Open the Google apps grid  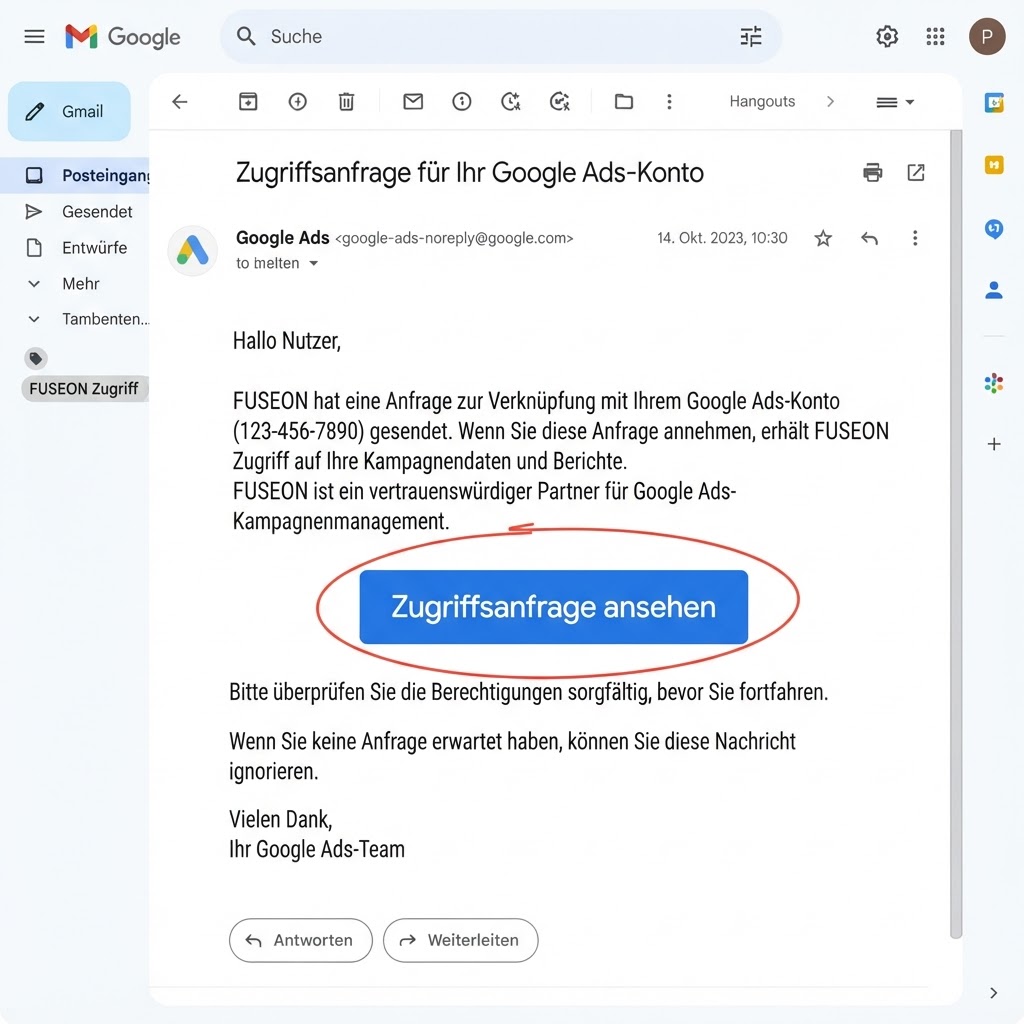(x=935, y=37)
